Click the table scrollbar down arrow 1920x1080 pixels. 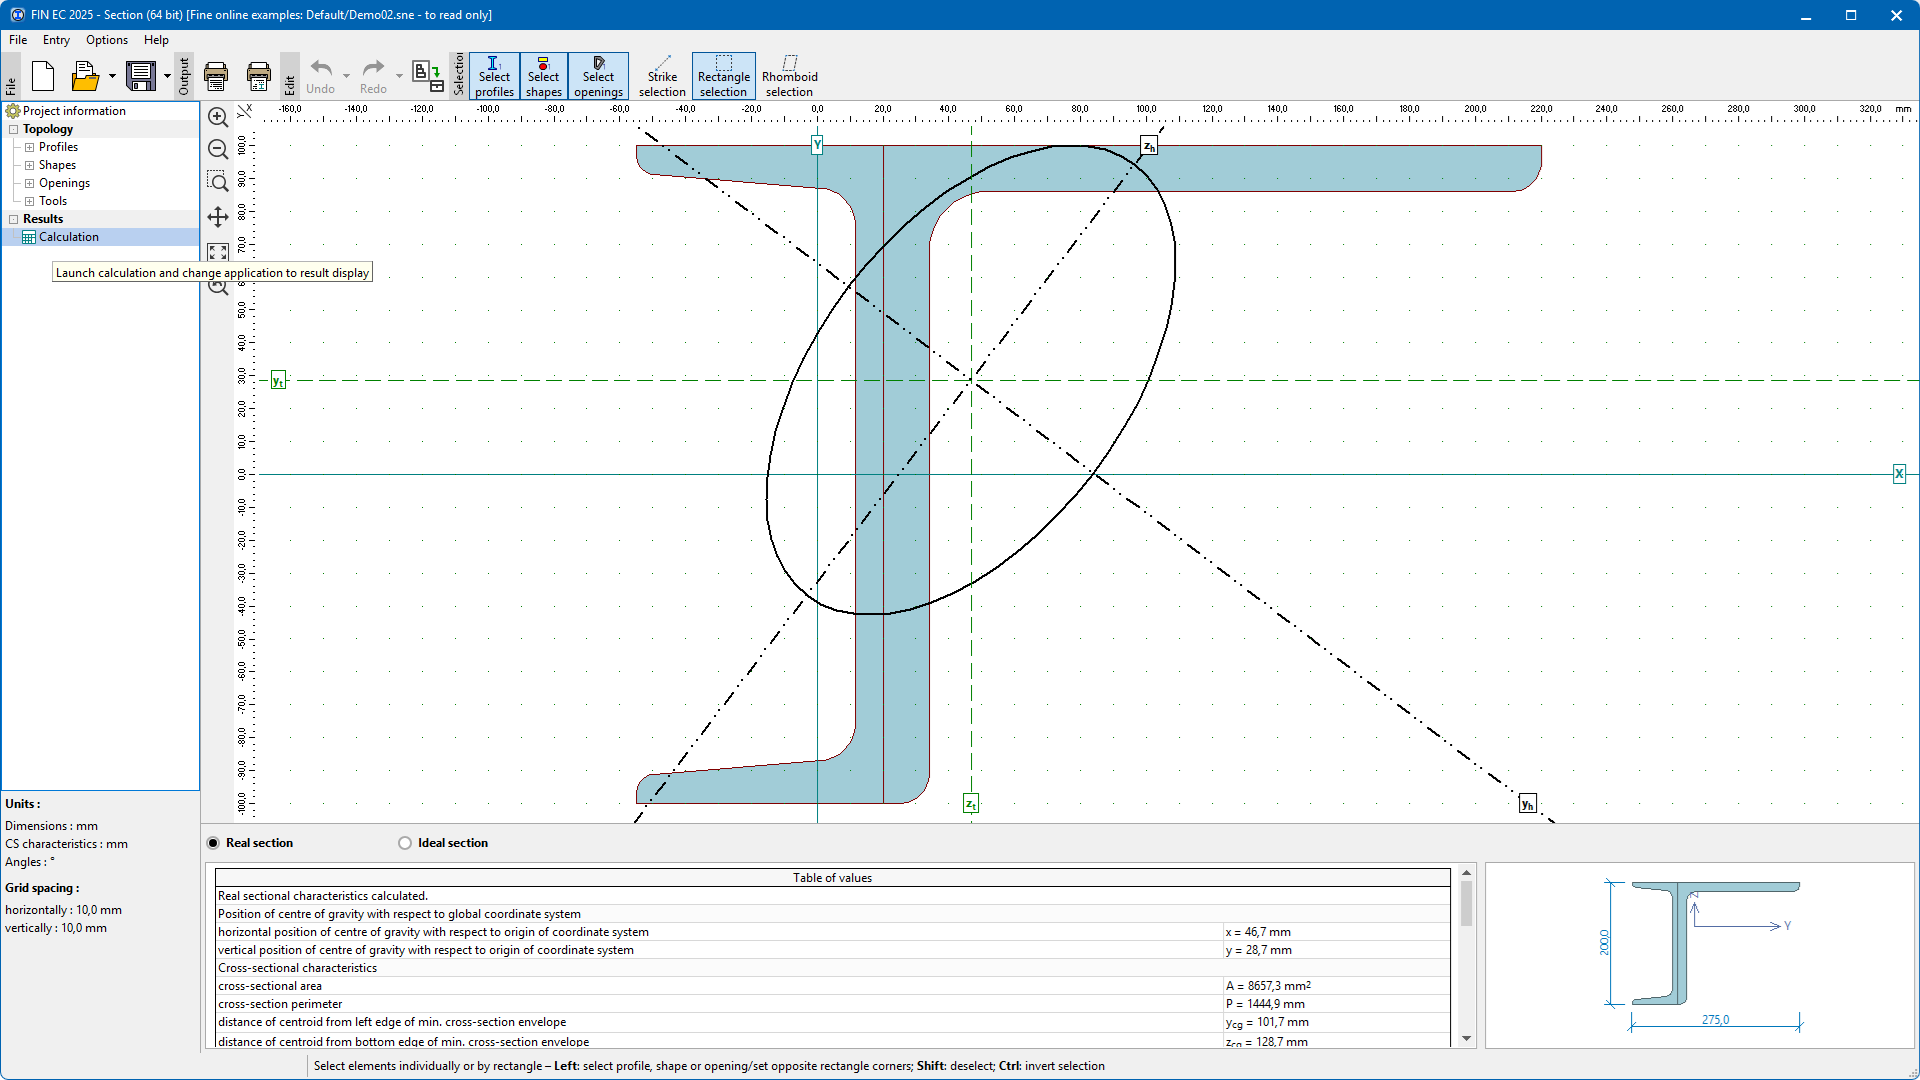(1467, 1039)
